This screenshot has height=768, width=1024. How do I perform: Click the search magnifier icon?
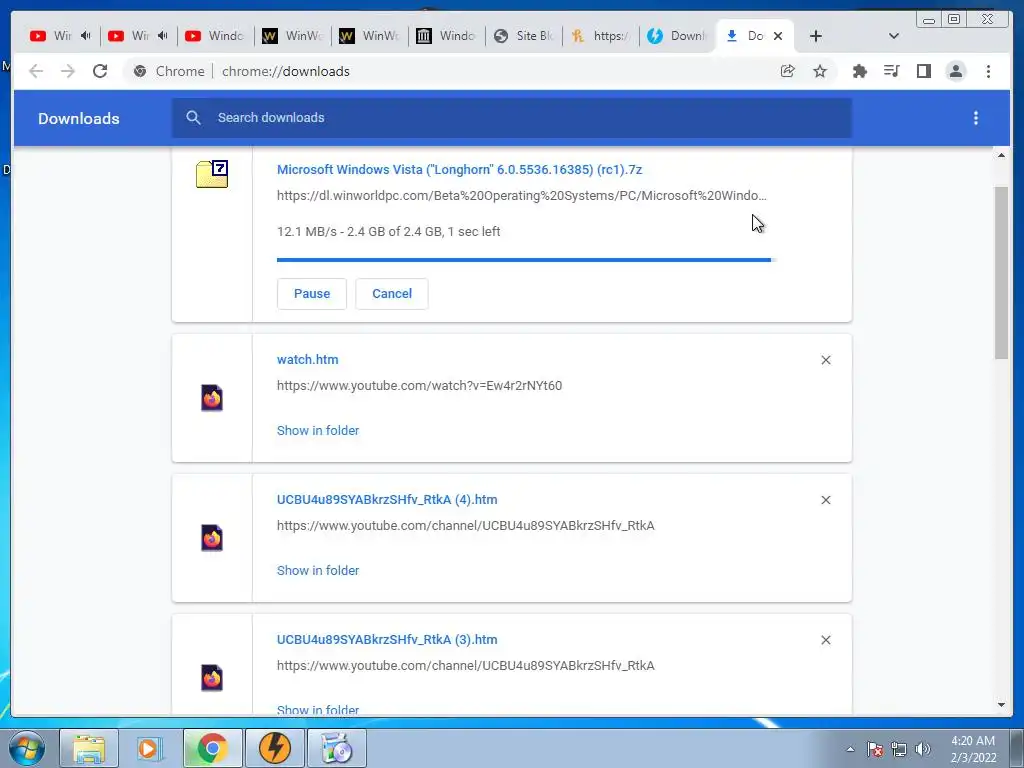pyautogui.click(x=193, y=118)
